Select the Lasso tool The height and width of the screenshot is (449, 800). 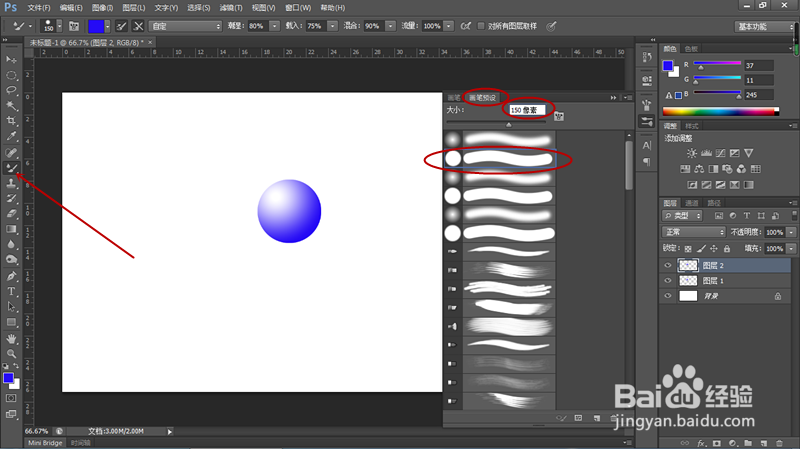click(x=11, y=90)
